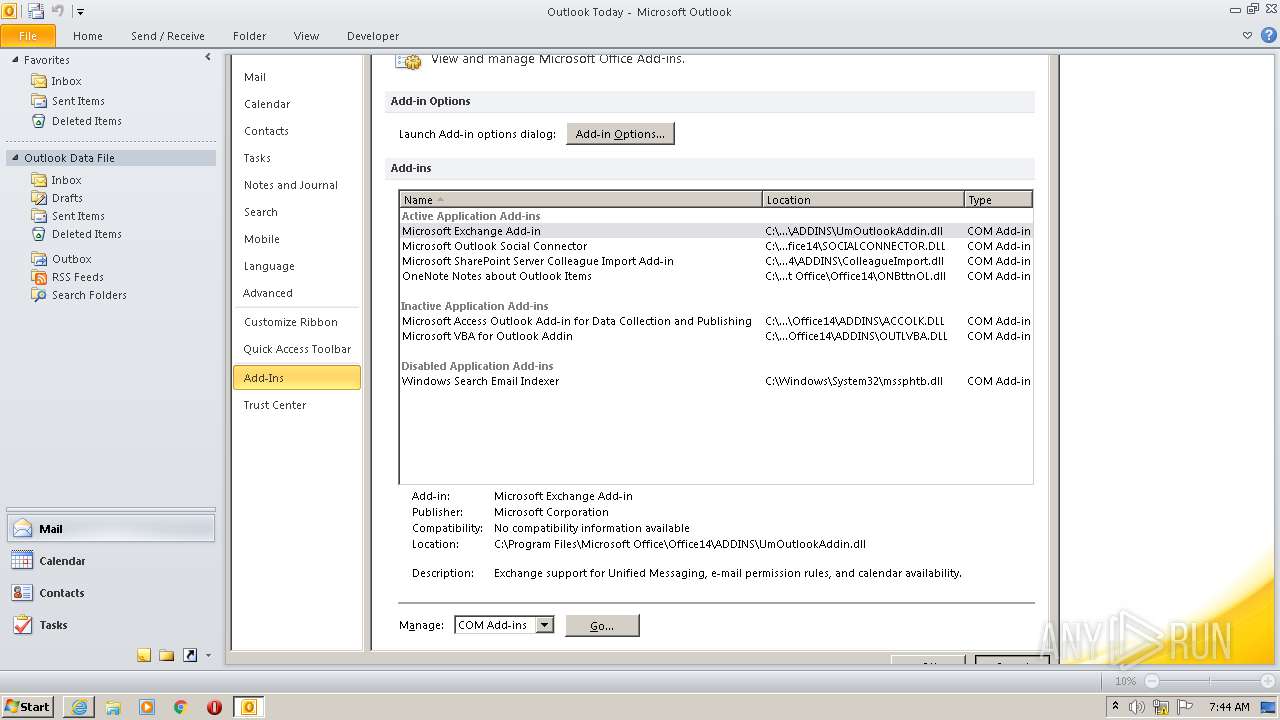The width and height of the screenshot is (1280, 720).
Task: Click the volume speaker tray icon
Action: (x=1138, y=707)
